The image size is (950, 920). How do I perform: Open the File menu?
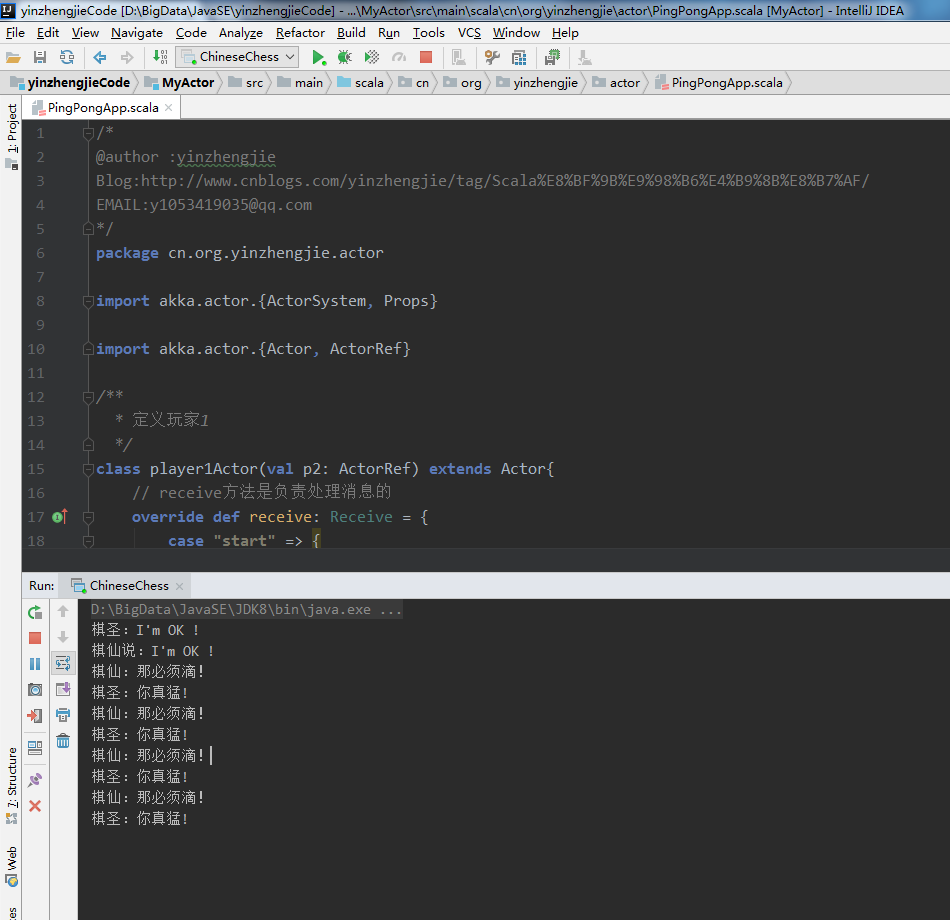[15, 33]
